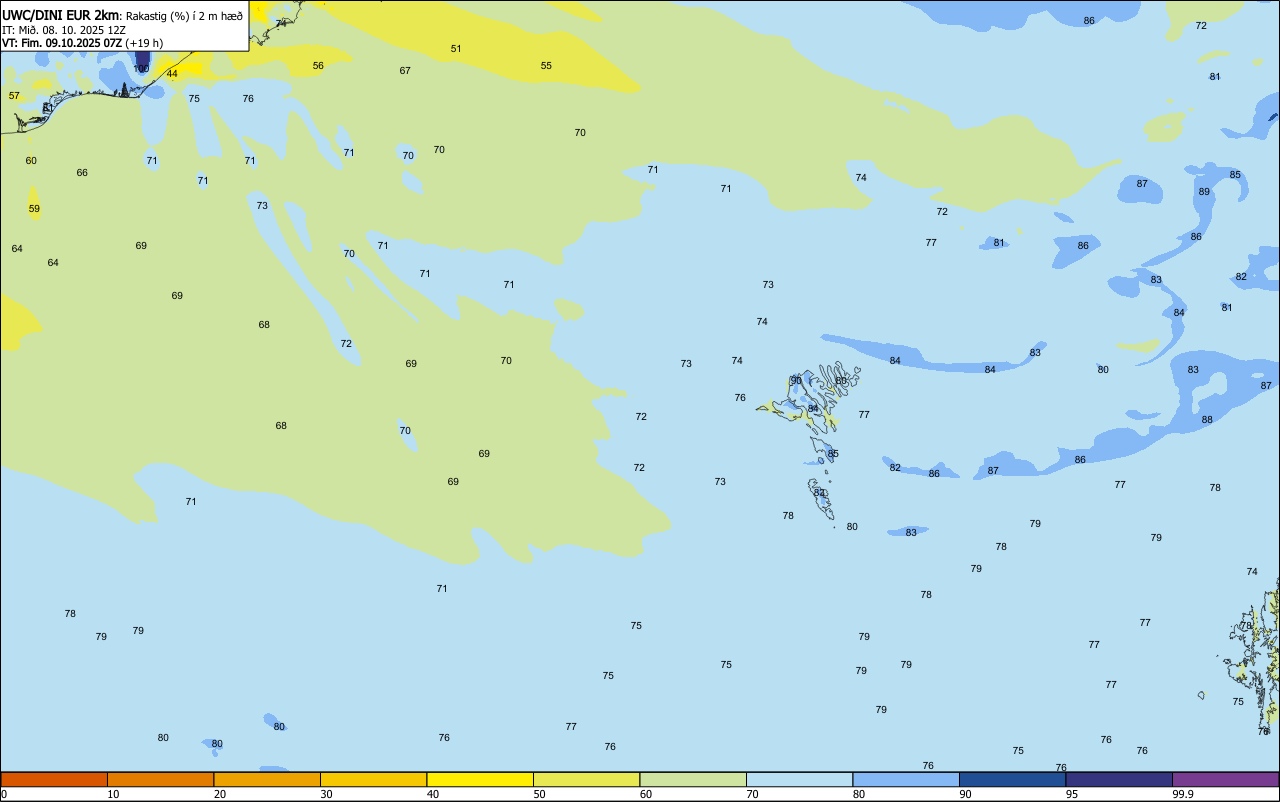
Task: Click the map value '57' near left edge
Action: coord(14,95)
